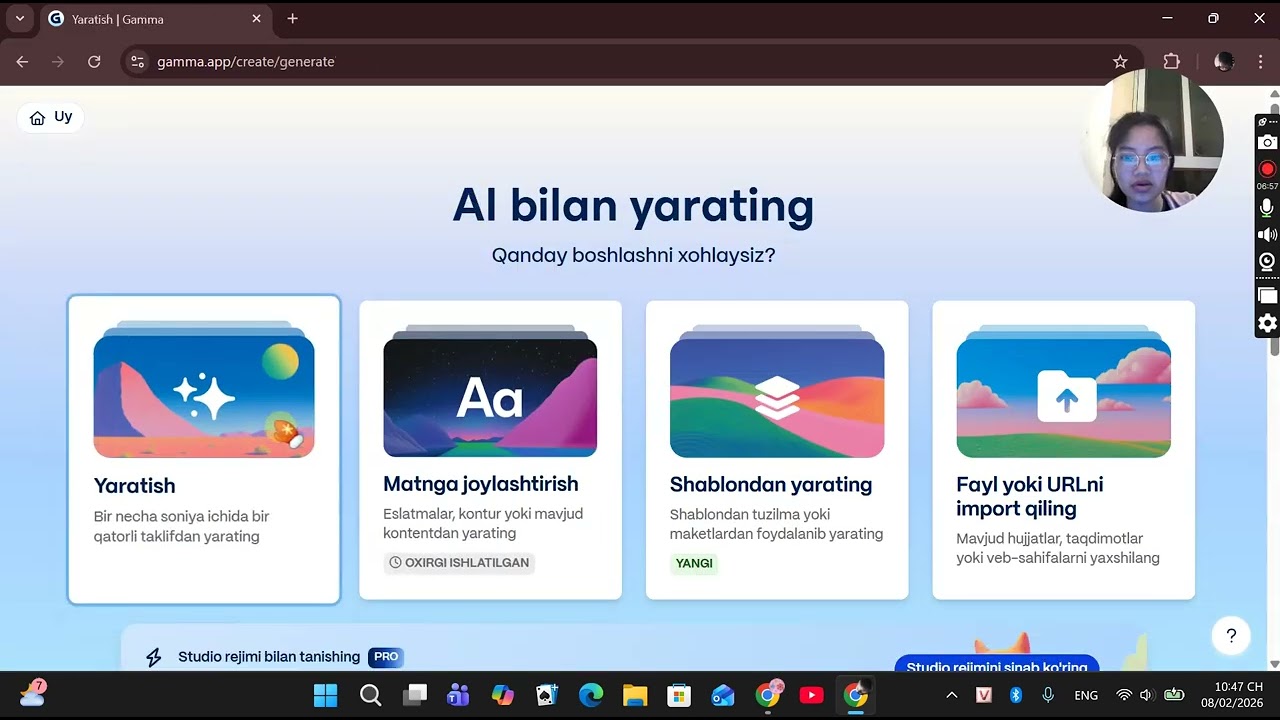
Task: Click the Uy home button
Action: click(x=51, y=117)
